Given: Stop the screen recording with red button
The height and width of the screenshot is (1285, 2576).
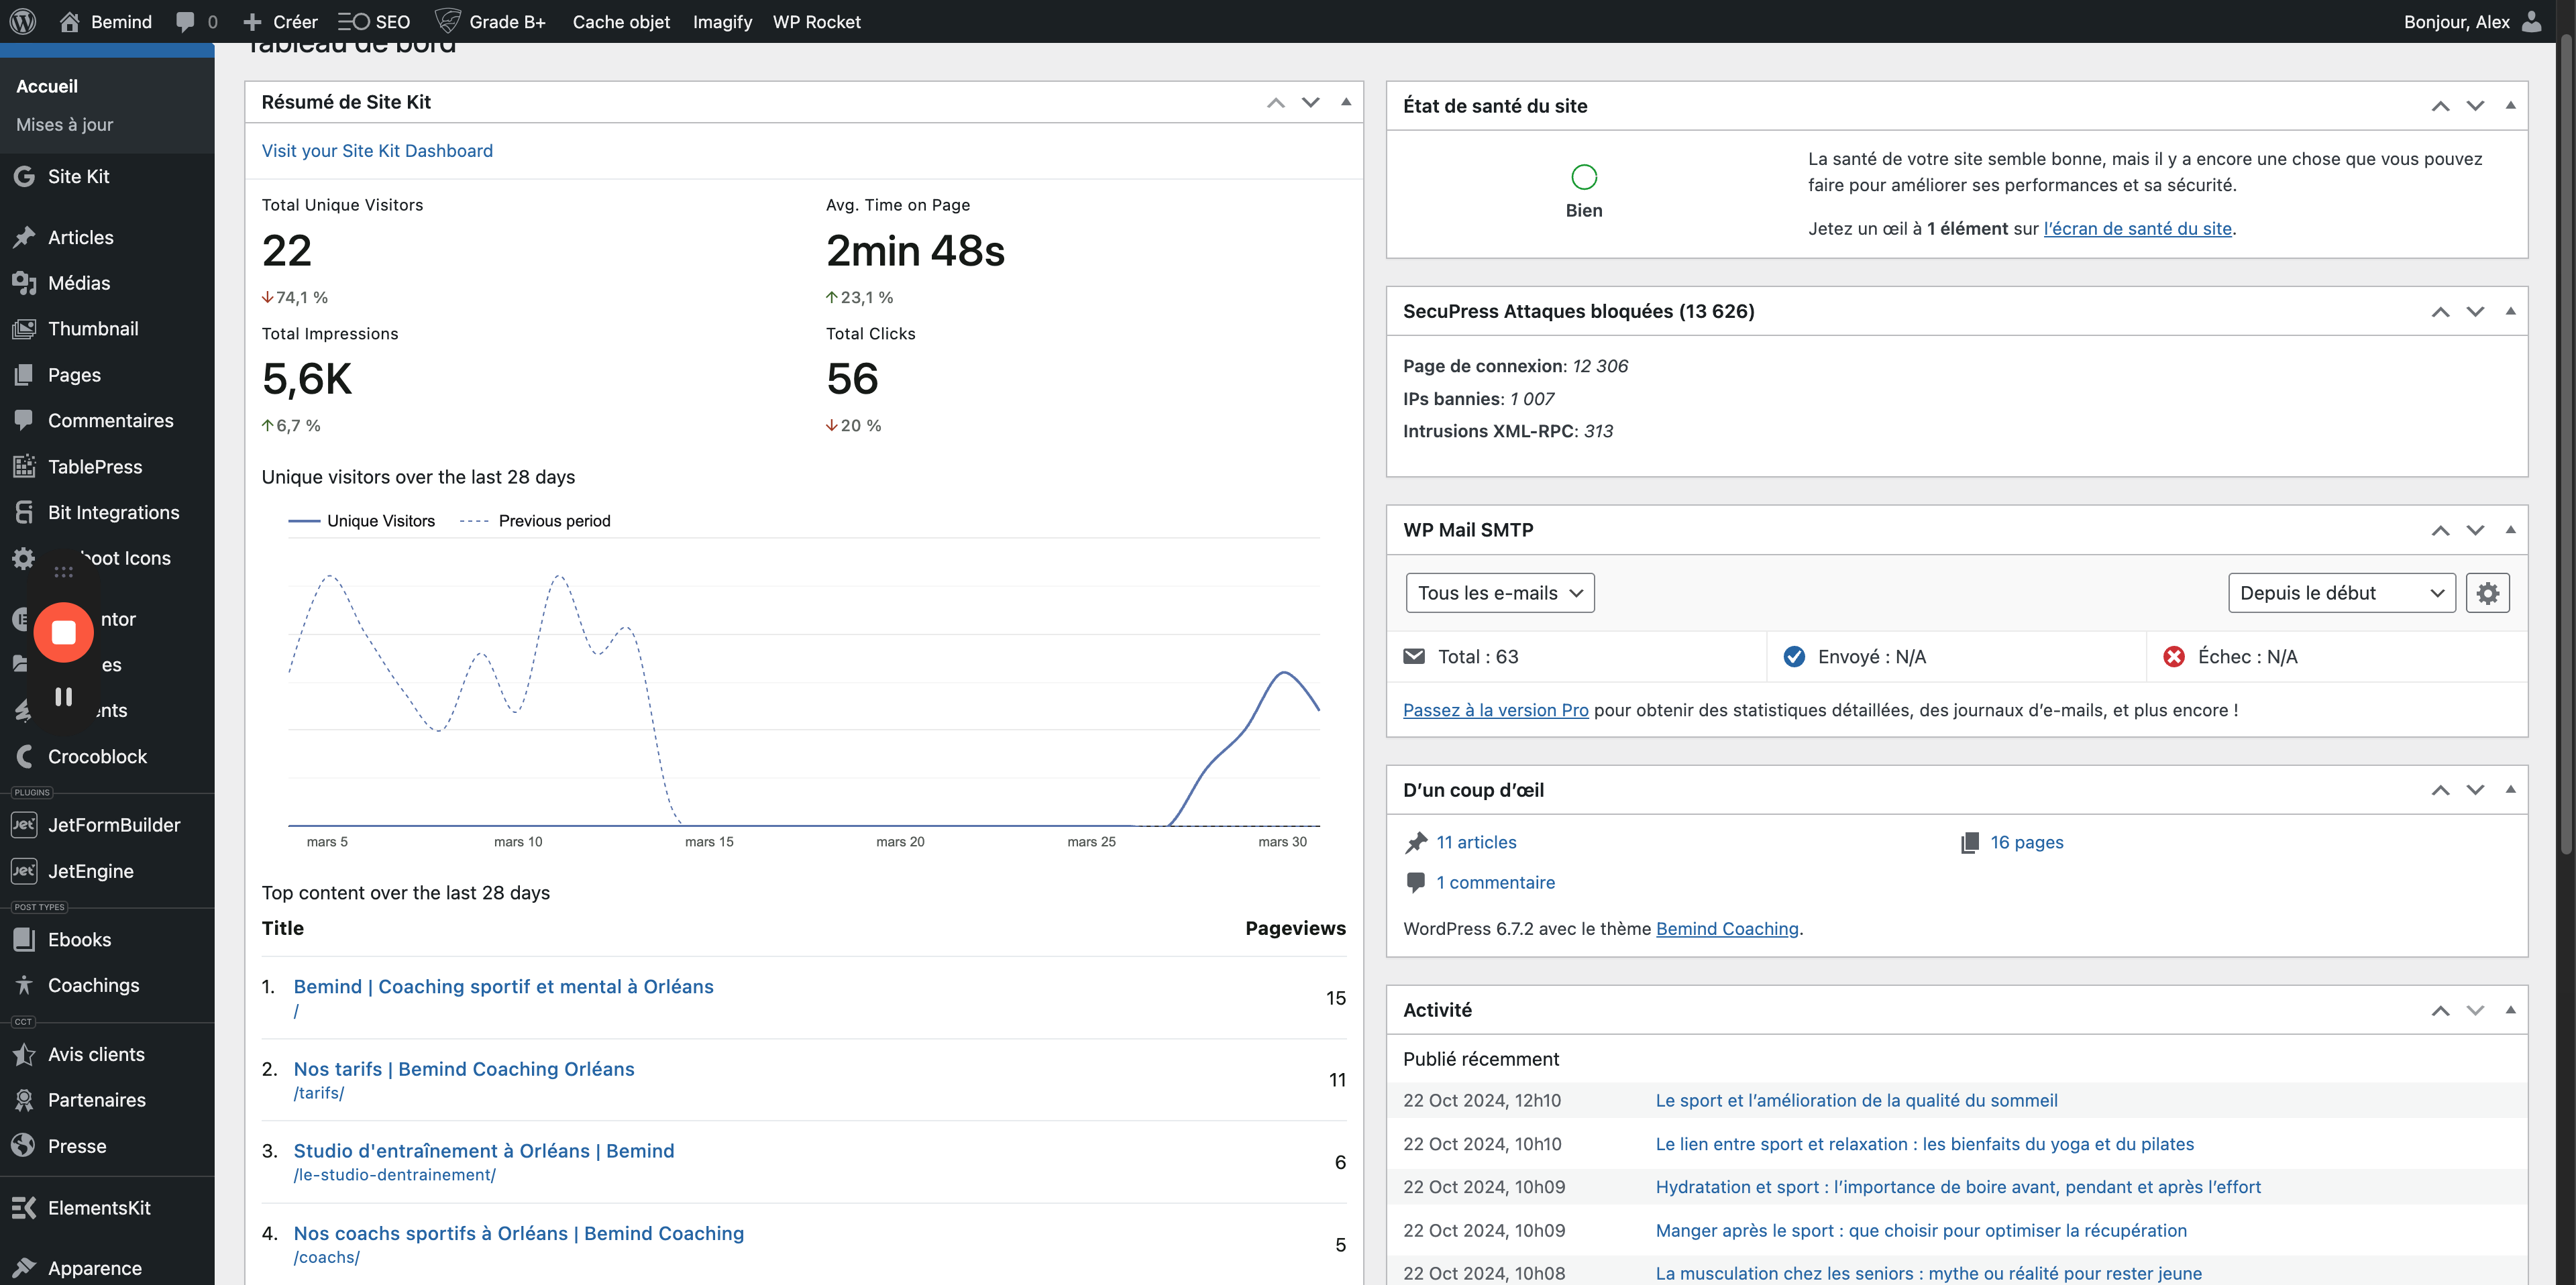Looking at the screenshot, I should [x=64, y=632].
